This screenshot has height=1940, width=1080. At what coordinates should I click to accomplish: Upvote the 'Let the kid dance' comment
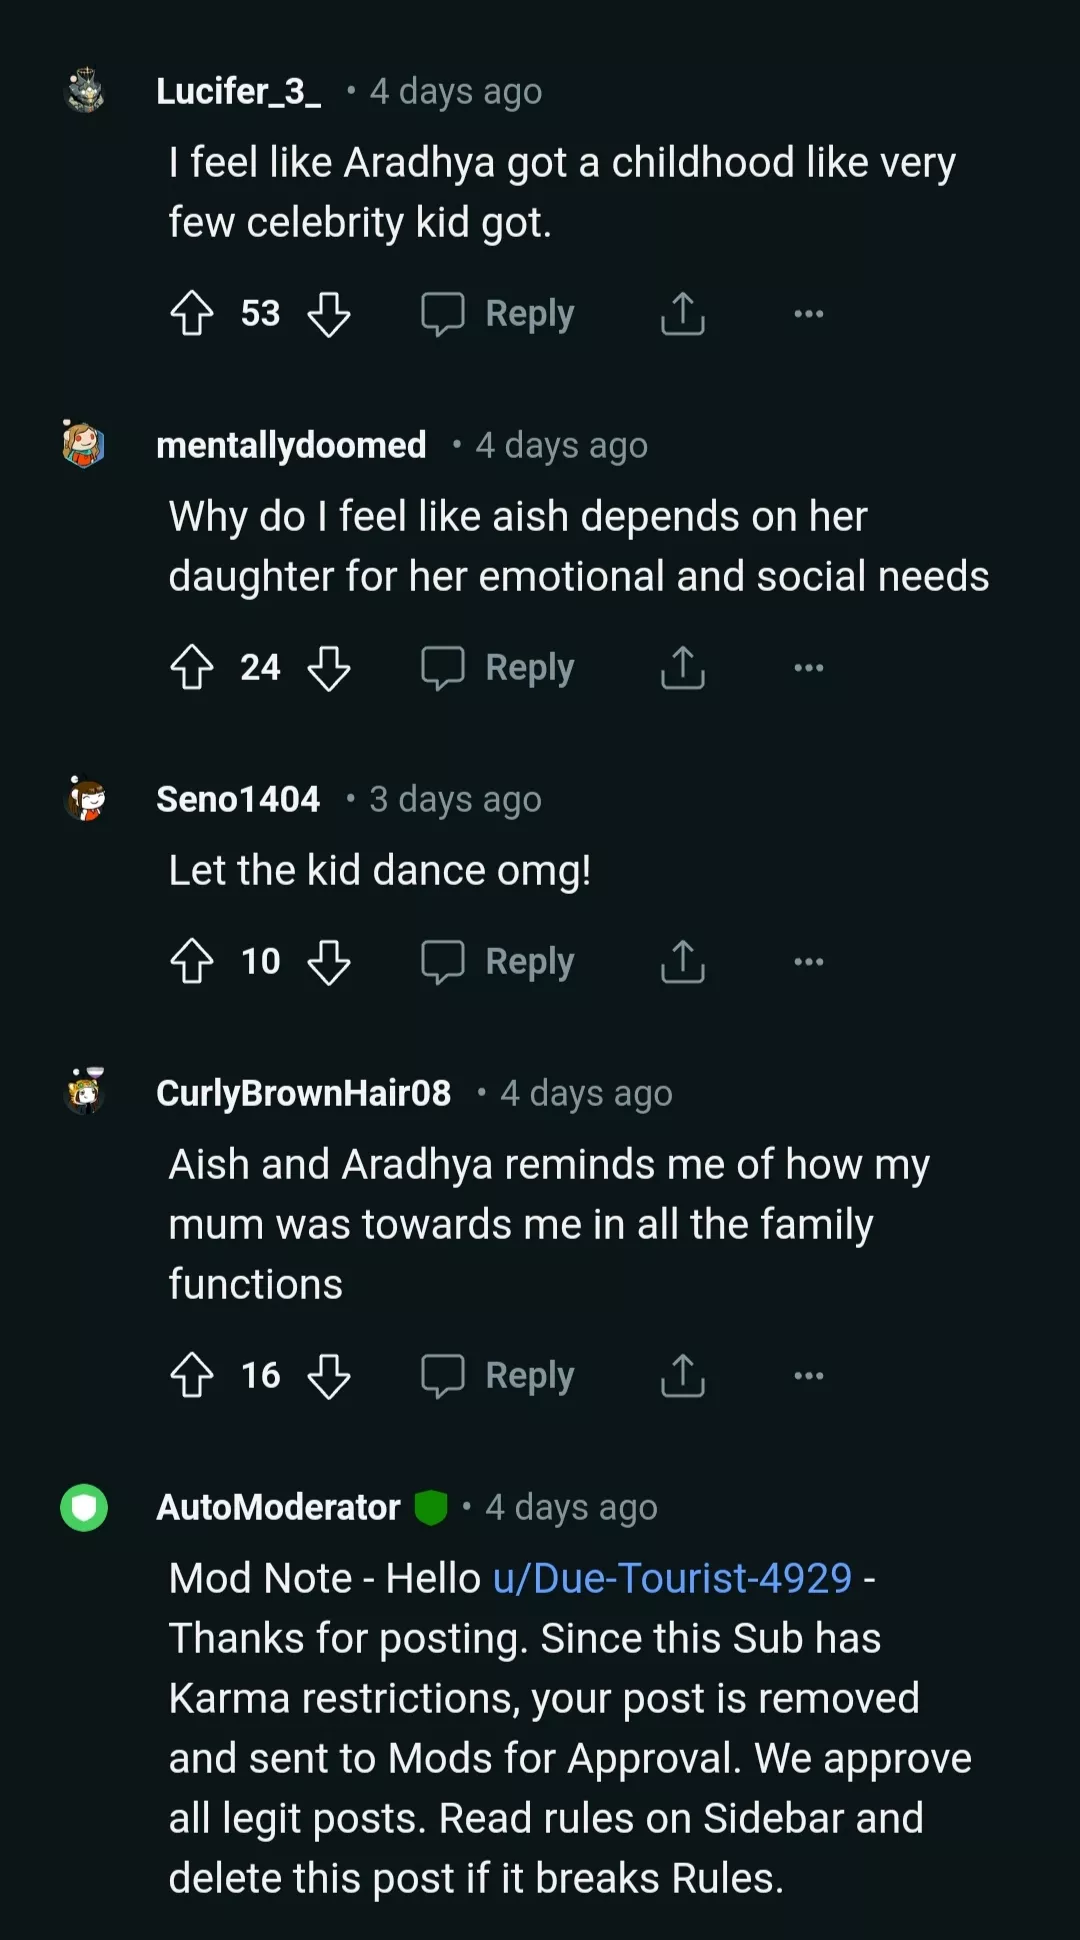192,961
